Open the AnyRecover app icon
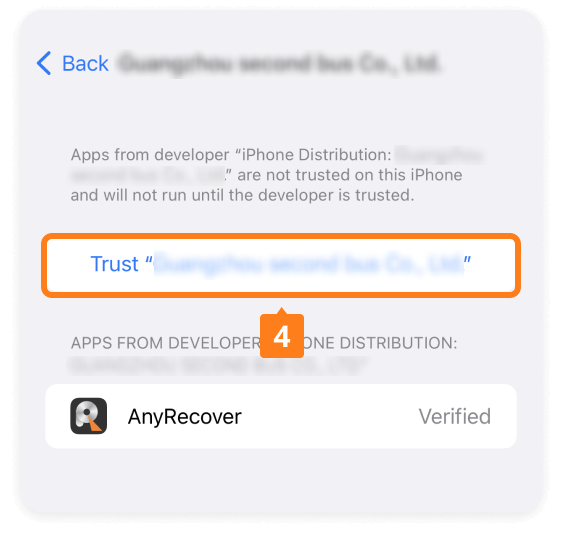562x540 pixels. [x=89, y=416]
